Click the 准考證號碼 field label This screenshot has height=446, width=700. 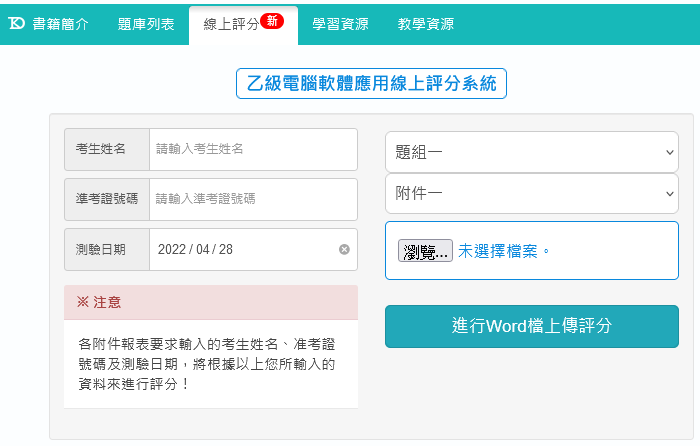click(x=107, y=199)
